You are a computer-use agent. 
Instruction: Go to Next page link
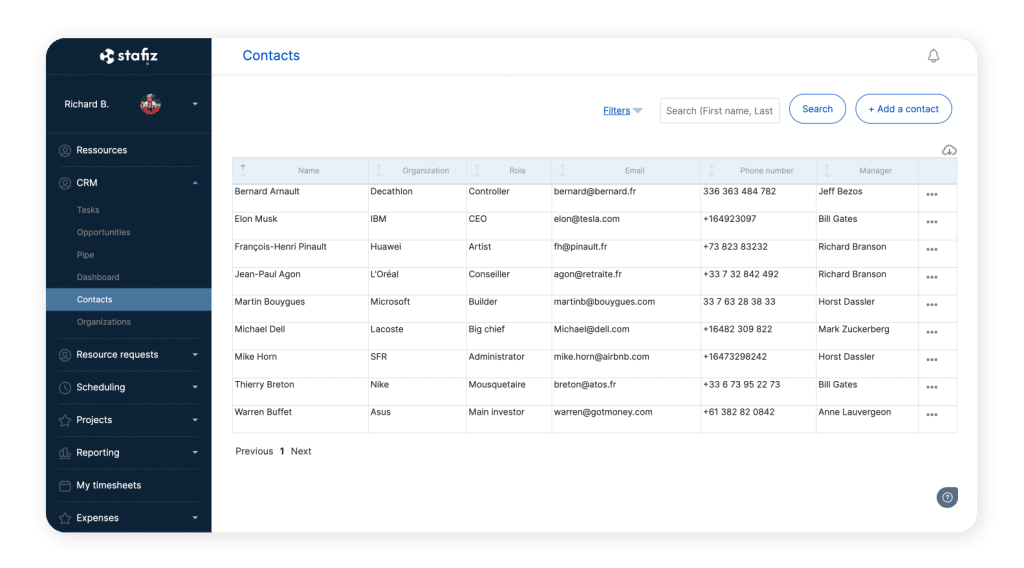pos(300,451)
